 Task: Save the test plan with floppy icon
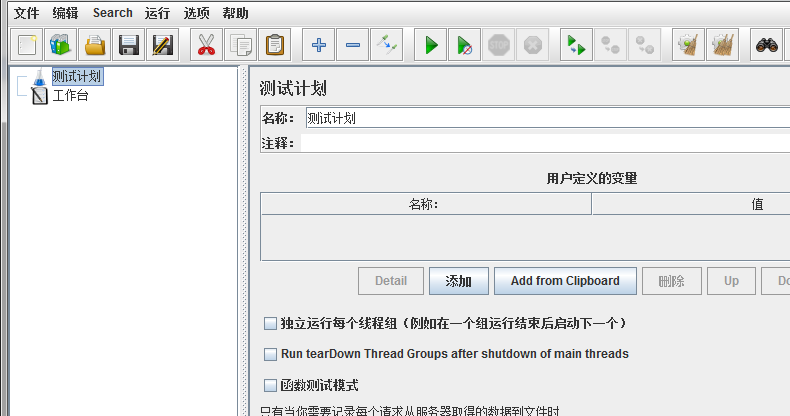coord(128,45)
